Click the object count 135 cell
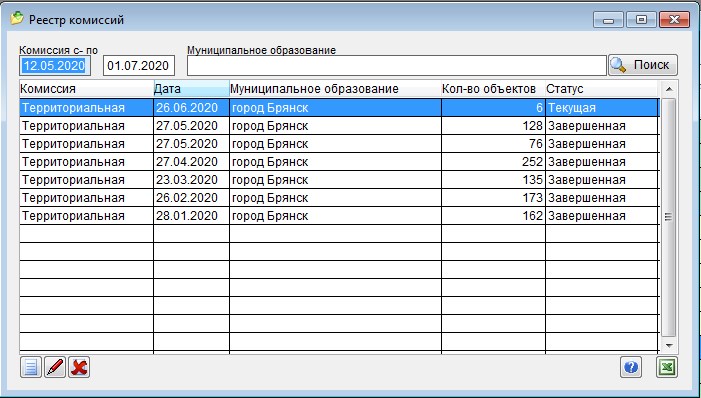The width and height of the screenshot is (701, 398). coord(493,180)
